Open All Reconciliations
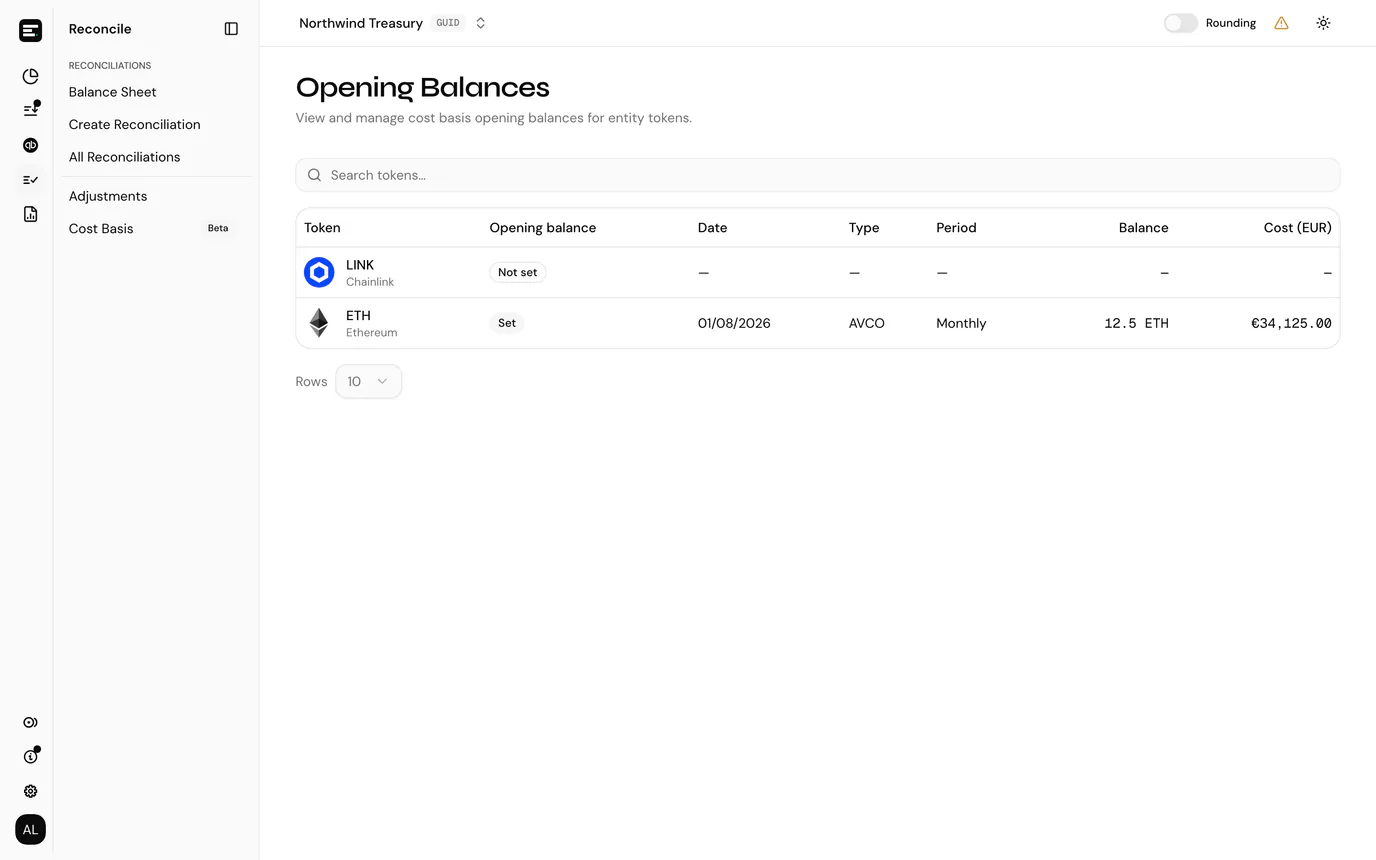 125,157
